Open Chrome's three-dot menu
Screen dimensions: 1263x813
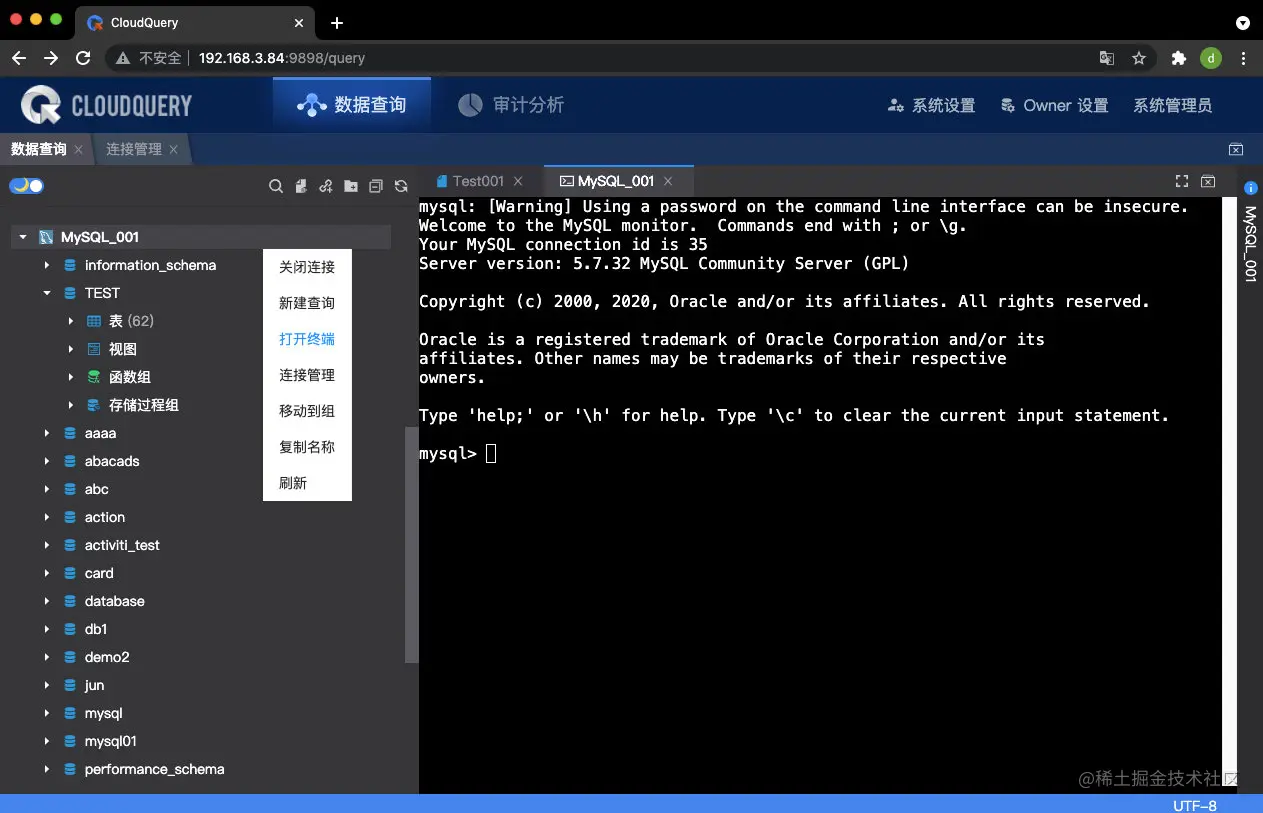pos(1243,58)
